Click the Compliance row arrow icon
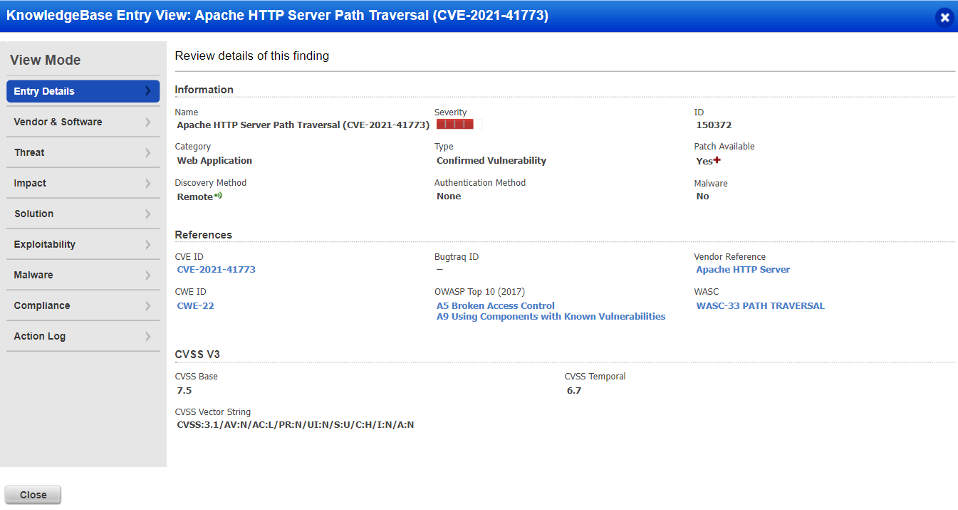This screenshot has width=958, height=510. click(148, 305)
